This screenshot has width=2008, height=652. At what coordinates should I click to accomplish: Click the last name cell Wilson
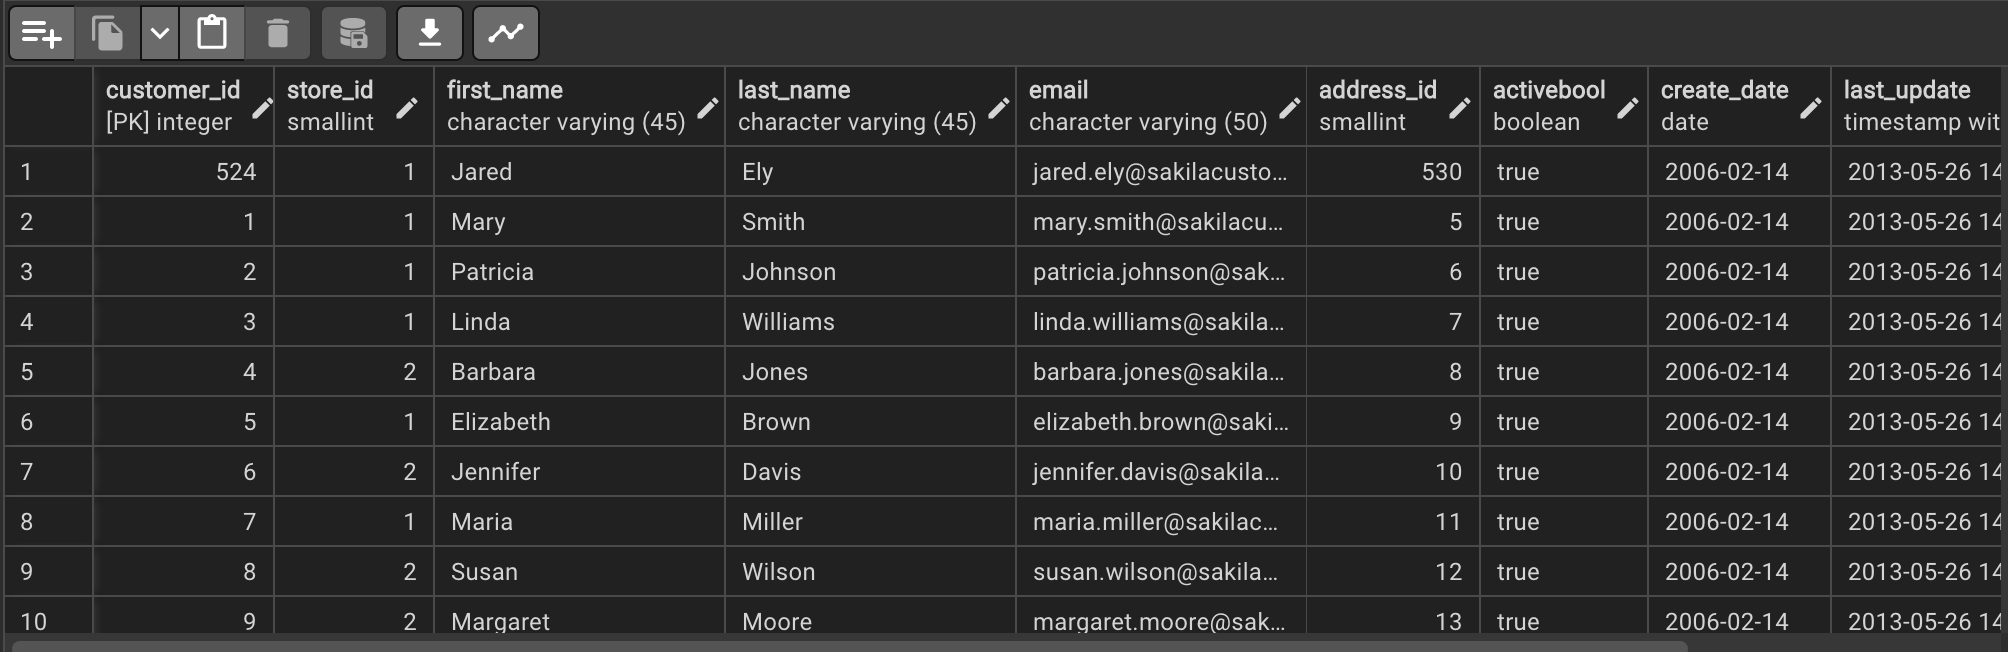point(870,572)
